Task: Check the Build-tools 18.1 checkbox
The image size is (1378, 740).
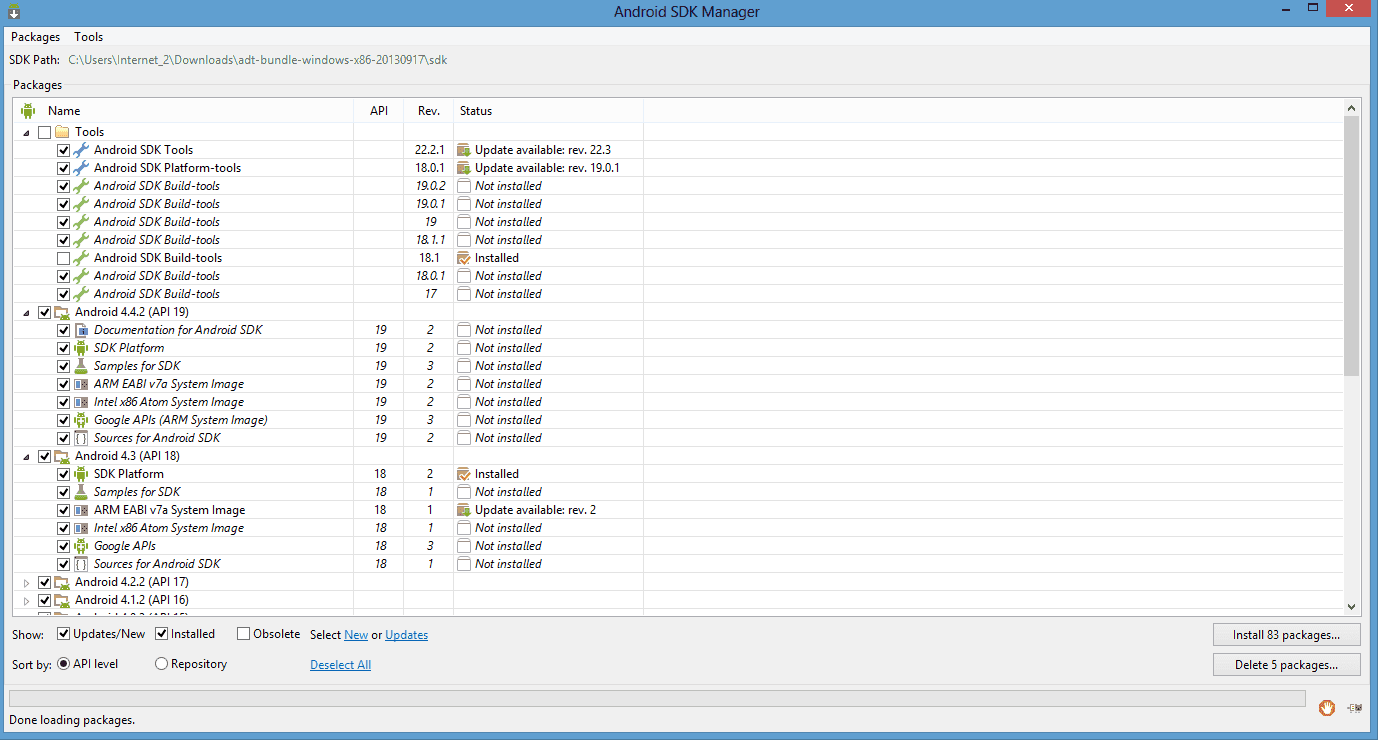Action: tap(64, 258)
